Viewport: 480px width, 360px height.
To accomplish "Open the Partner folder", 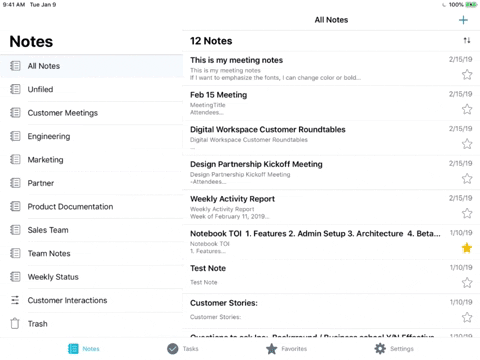I will point(91,183).
